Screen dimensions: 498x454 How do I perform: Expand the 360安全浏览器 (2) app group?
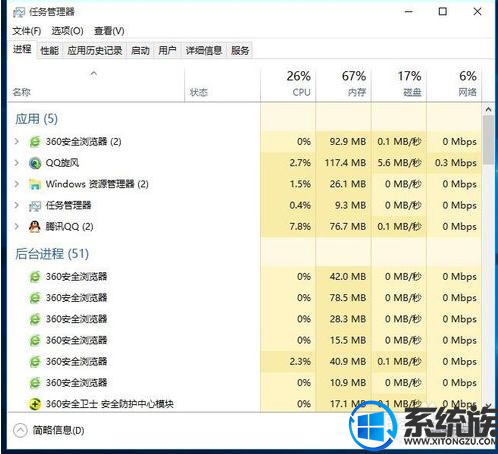pyautogui.click(x=16, y=142)
